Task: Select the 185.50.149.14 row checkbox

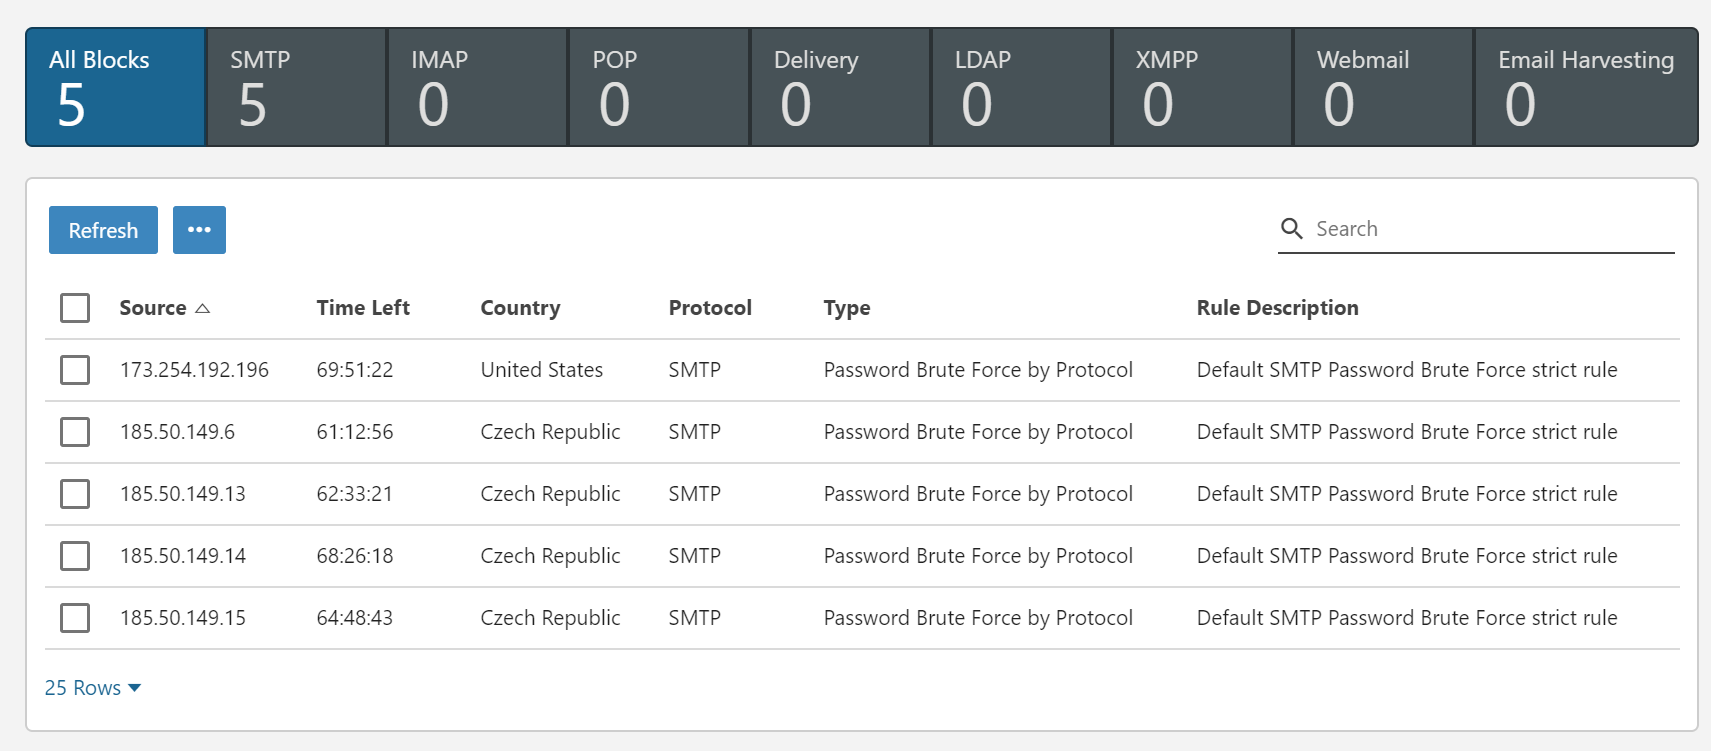Action: point(75,556)
